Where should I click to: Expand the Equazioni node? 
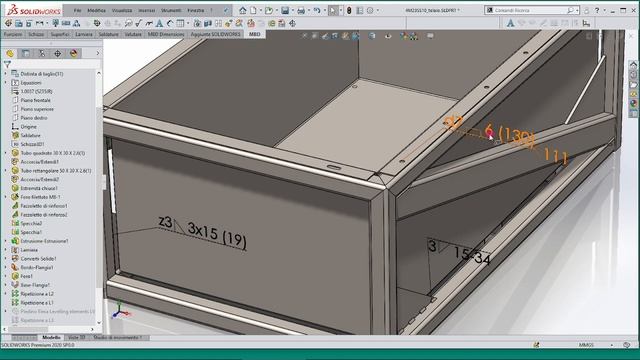click(x=5, y=82)
